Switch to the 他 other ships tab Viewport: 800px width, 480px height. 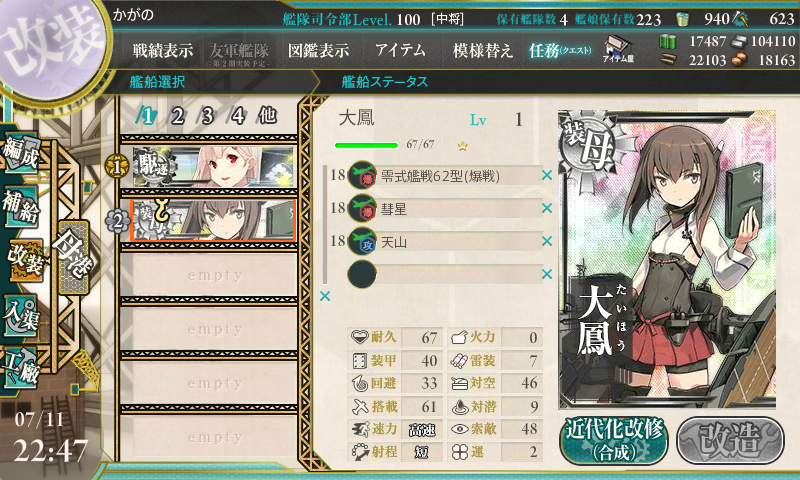point(267,116)
